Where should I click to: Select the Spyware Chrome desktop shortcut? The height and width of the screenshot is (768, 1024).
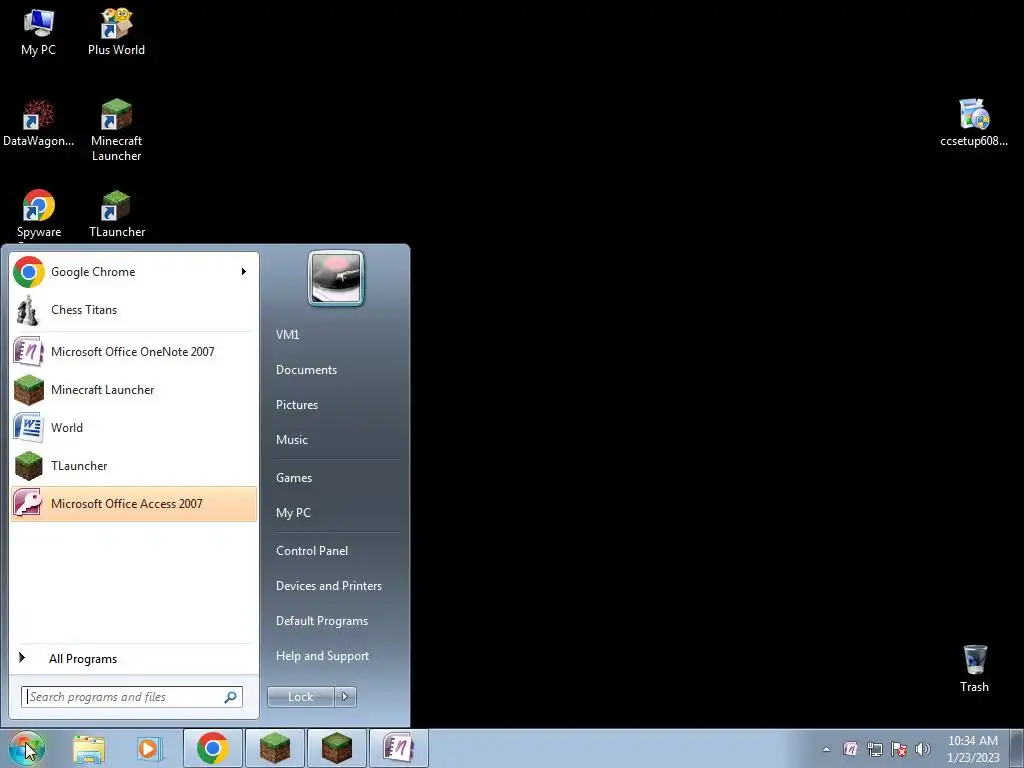pos(39,216)
